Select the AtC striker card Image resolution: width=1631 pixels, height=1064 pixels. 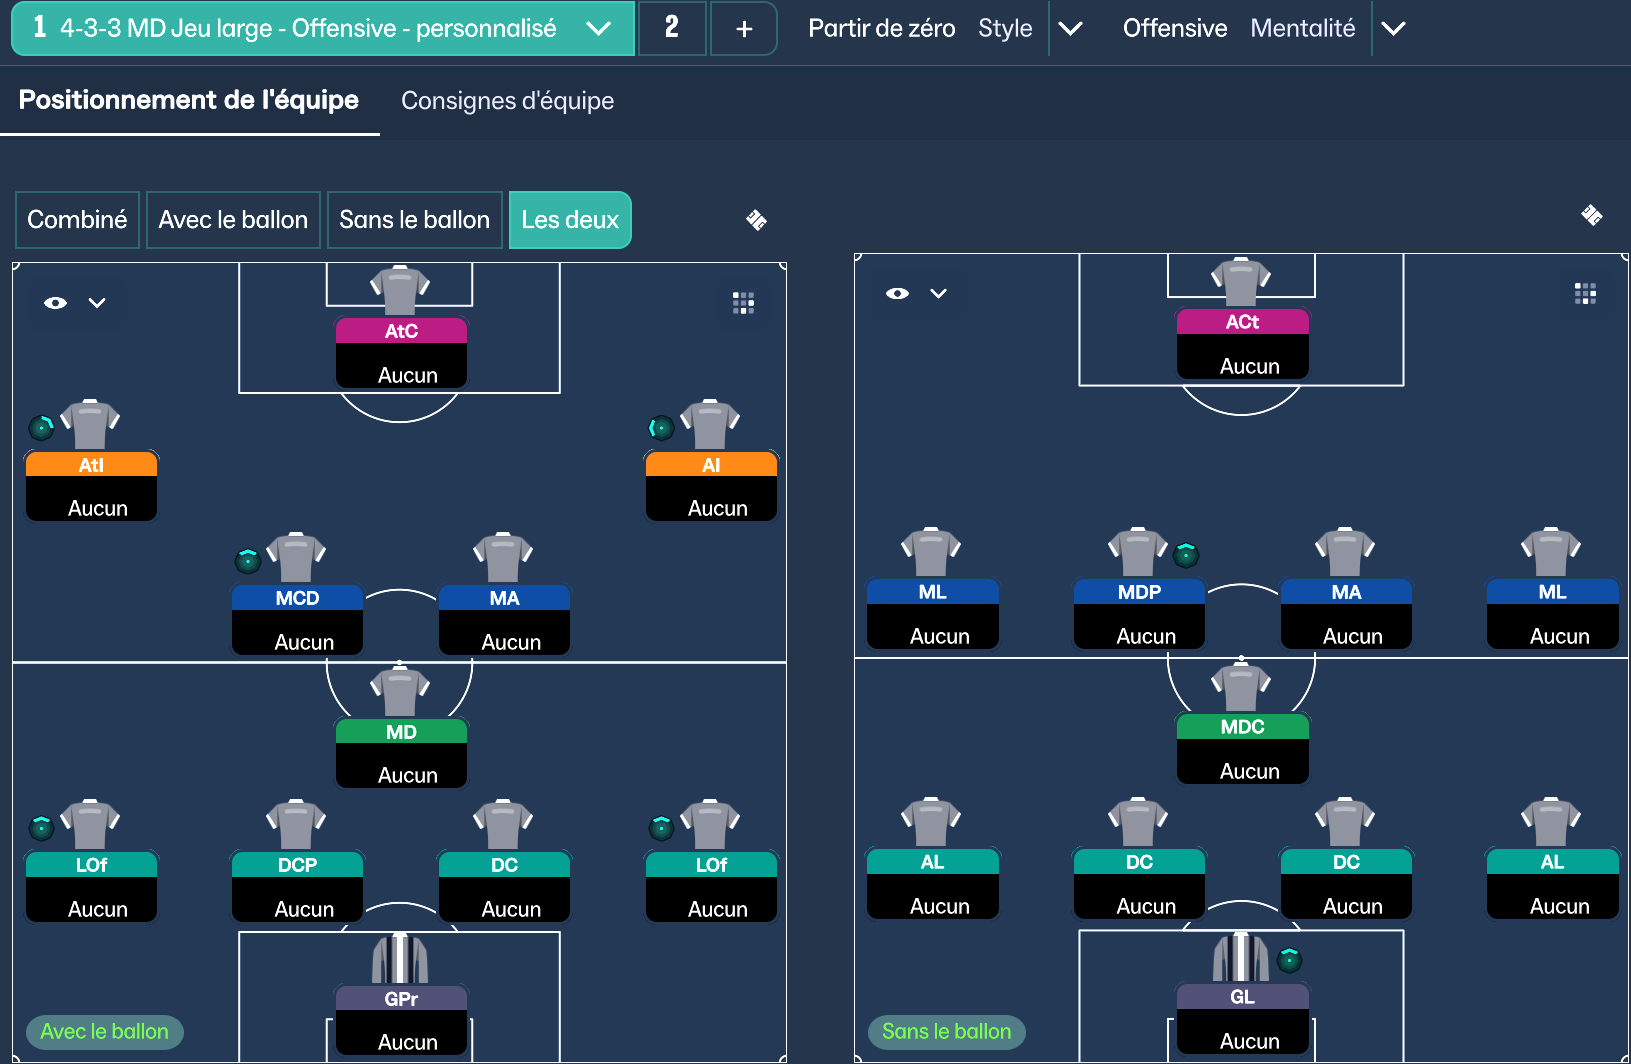(x=401, y=352)
